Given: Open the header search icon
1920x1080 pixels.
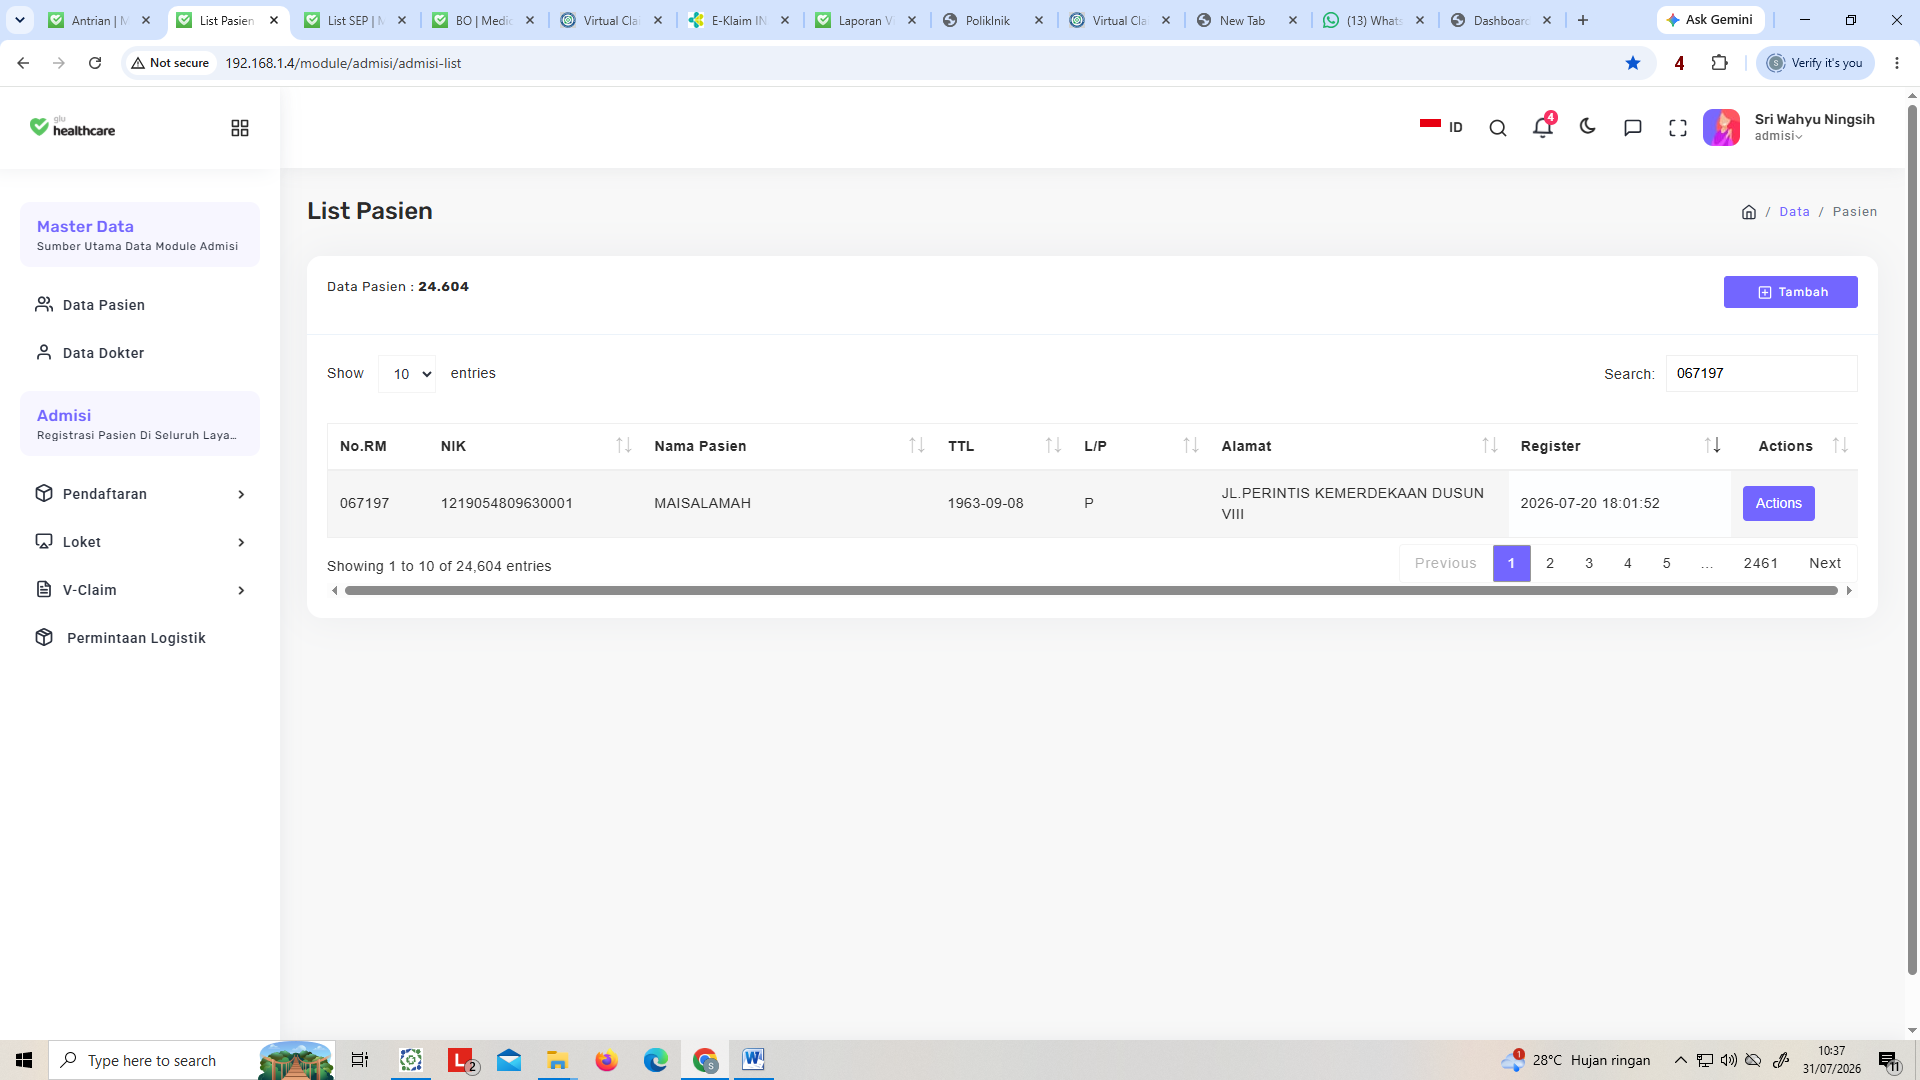Looking at the screenshot, I should 1497,128.
